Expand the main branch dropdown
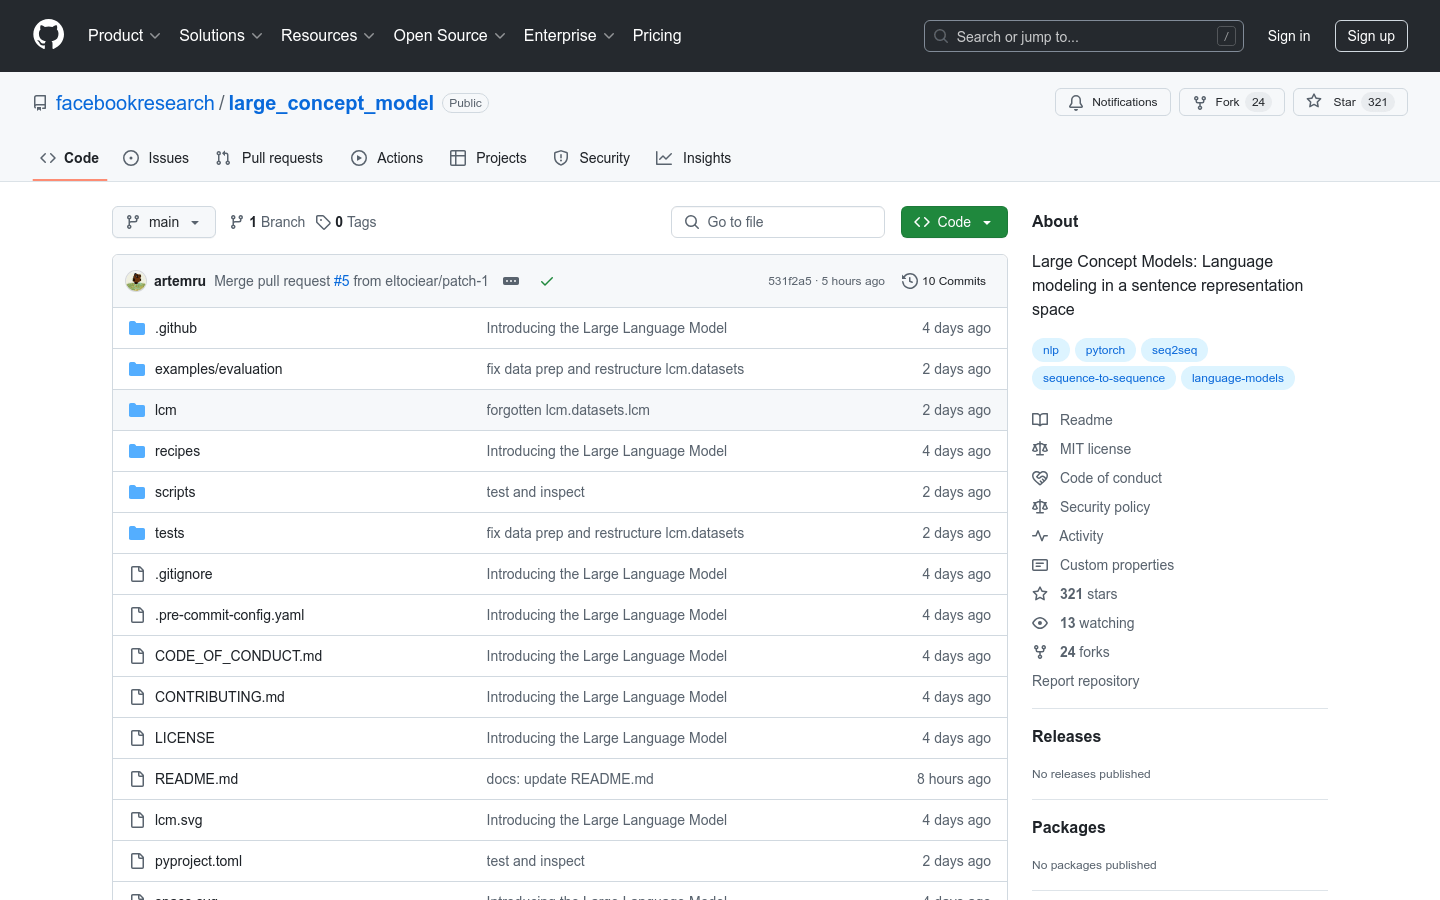The height and width of the screenshot is (900, 1440). [x=164, y=222]
